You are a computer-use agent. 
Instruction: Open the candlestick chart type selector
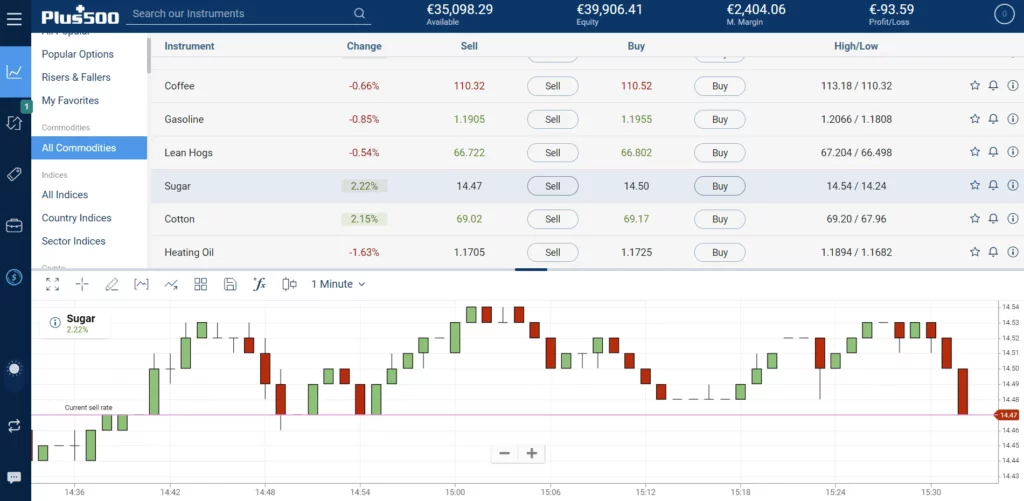(289, 284)
